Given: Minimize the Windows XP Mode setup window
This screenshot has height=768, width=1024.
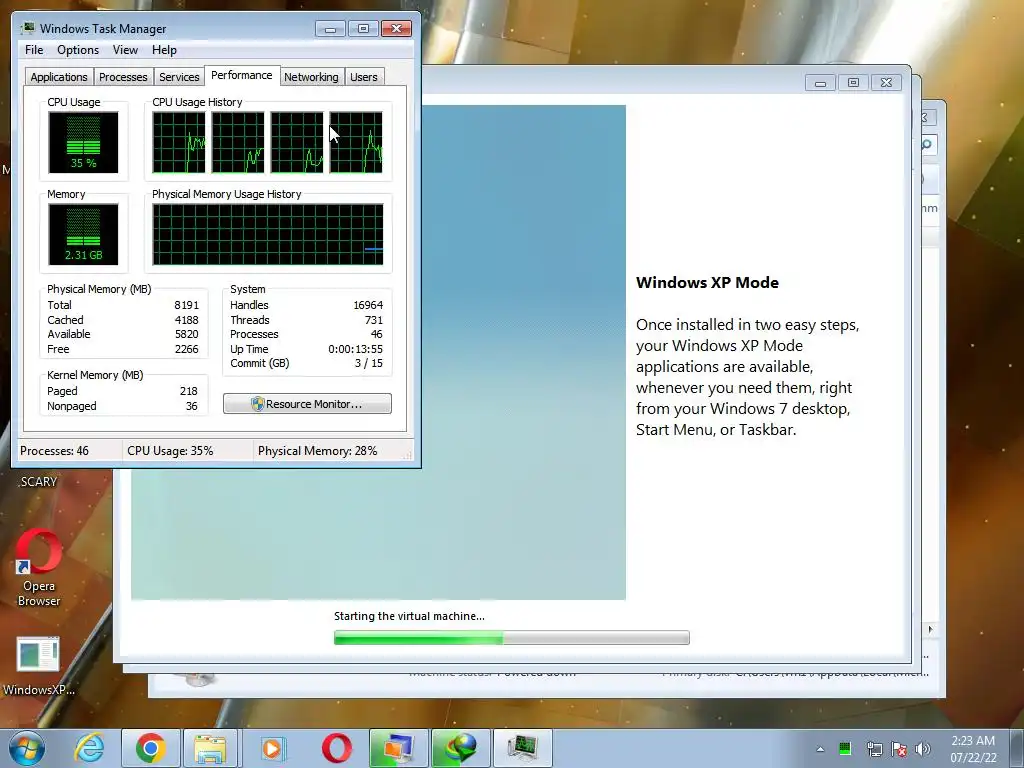Looking at the screenshot, I should (x=820, y=83).
